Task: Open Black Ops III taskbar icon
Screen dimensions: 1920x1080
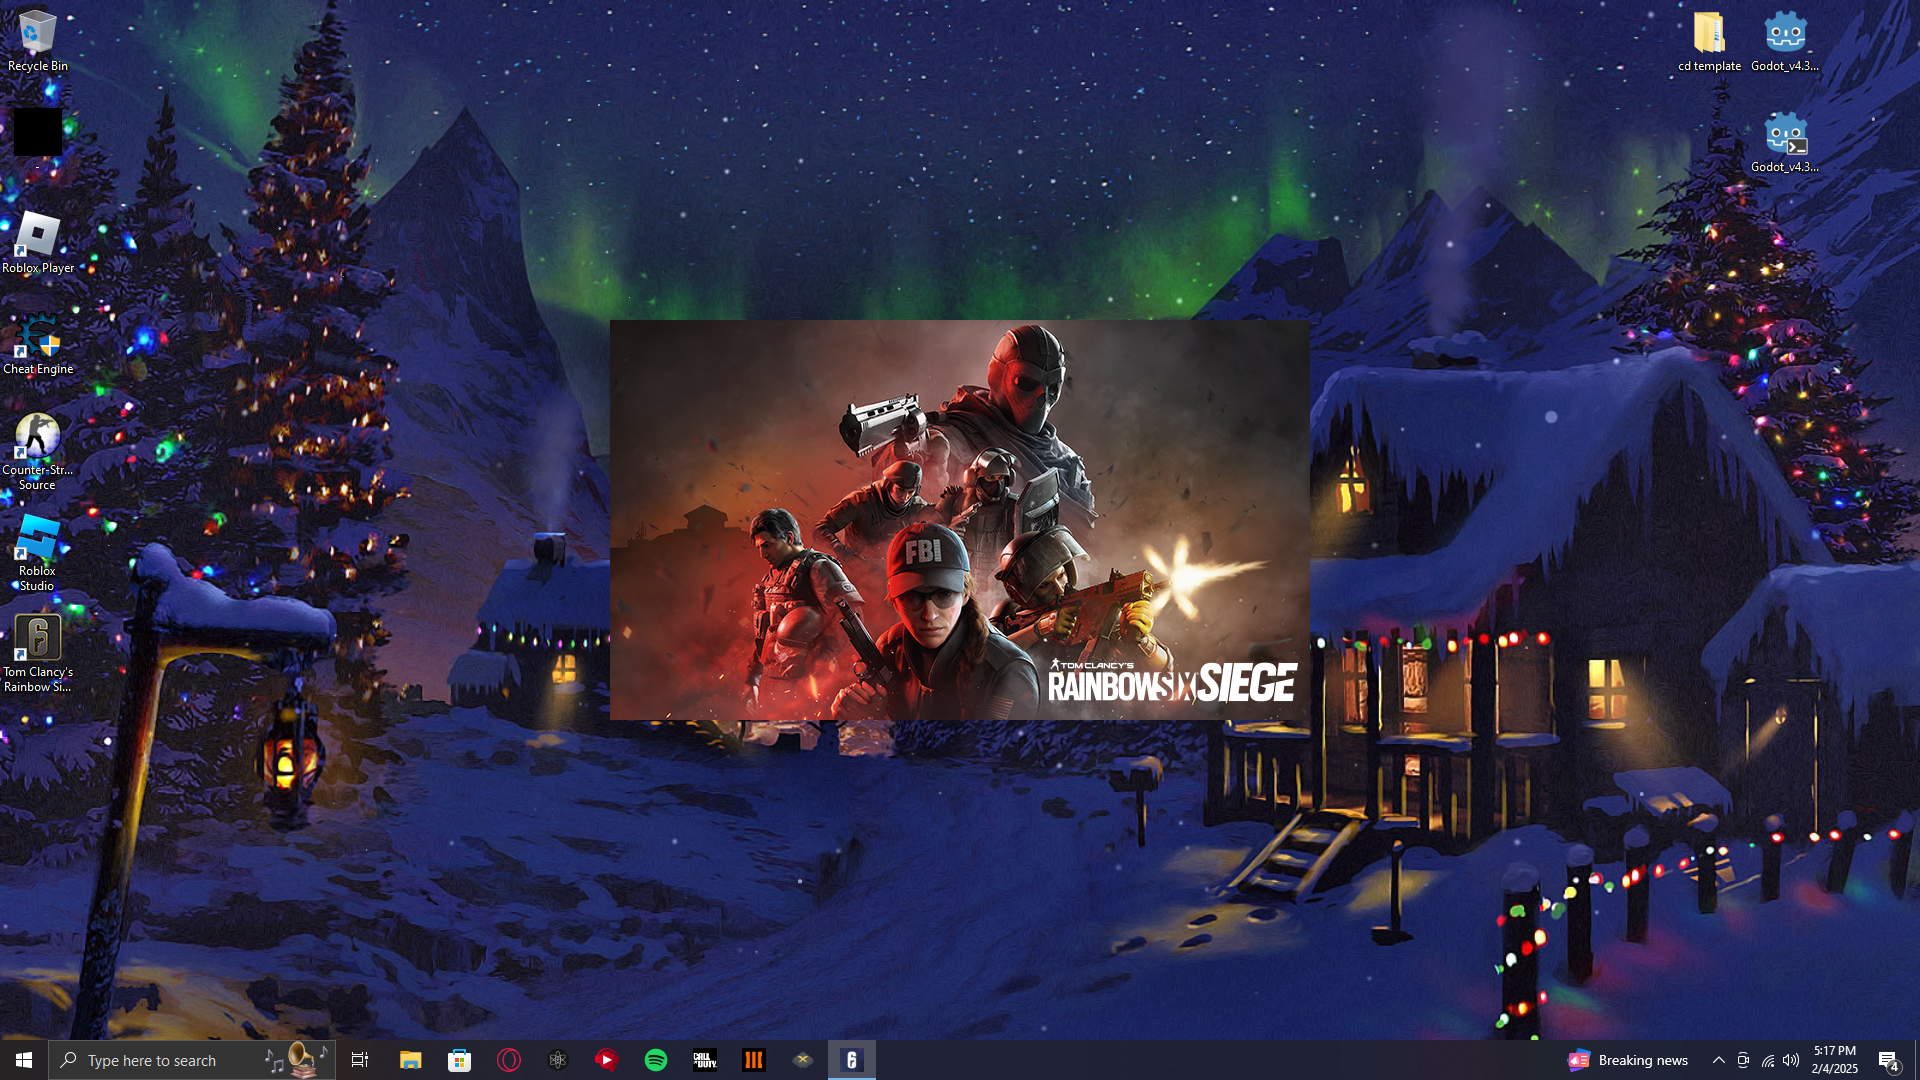Action: point(754,1060)
